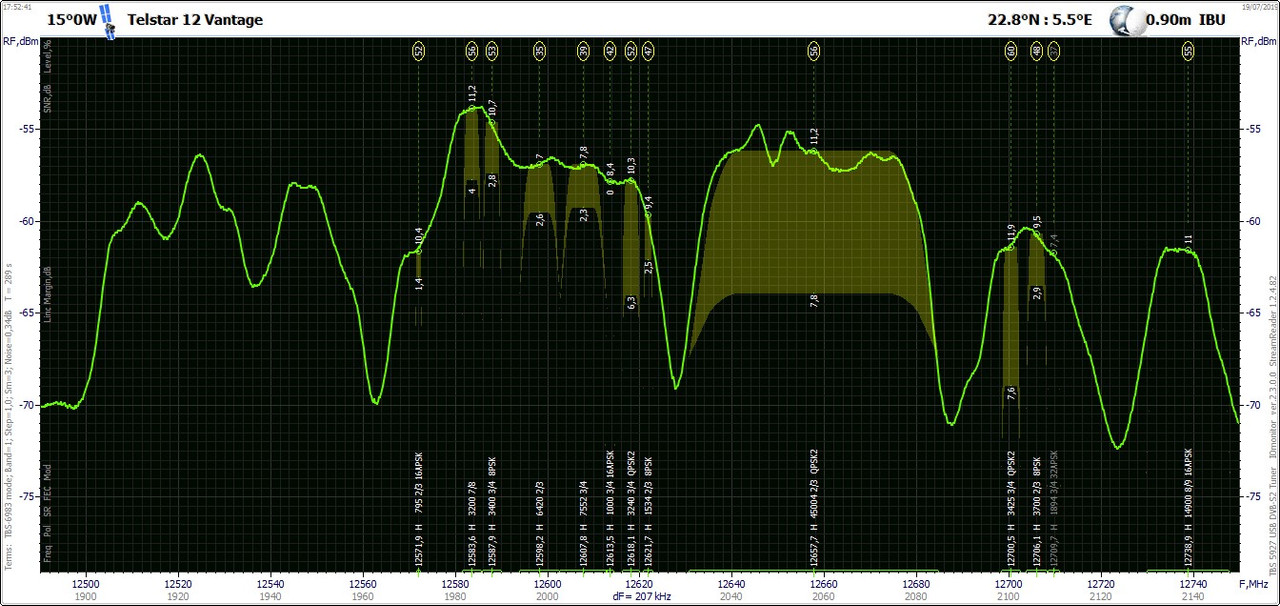Select the satellite name Telstar 12 Vantage

coord(195,19)
